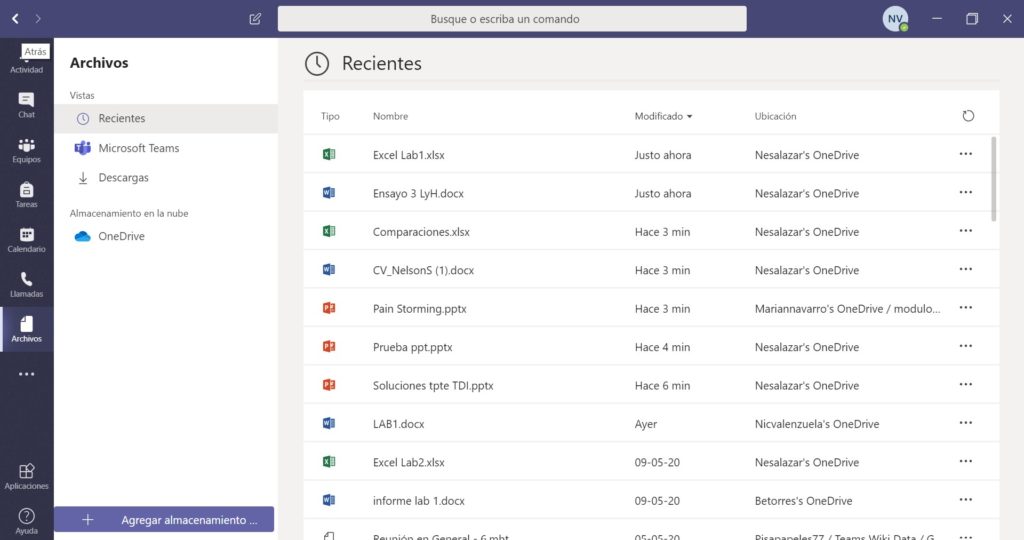Screen dimensions: 1024x540
Task: Select Descargas view
Action: [x=123, y=178]
